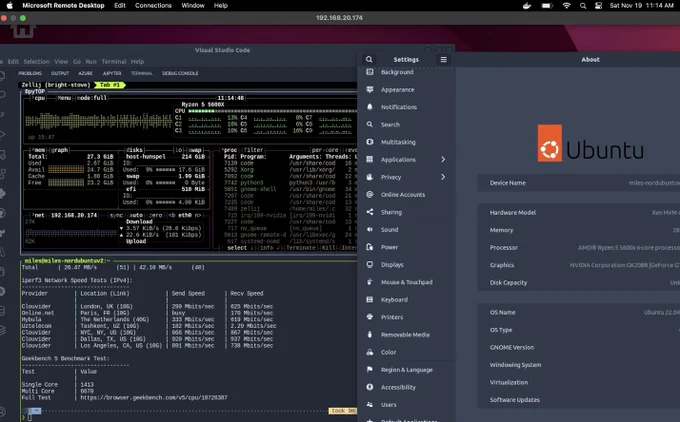The image size is (680, 422).
Task: Open VS Code Run menu
Action: click(x=91, y=62)
